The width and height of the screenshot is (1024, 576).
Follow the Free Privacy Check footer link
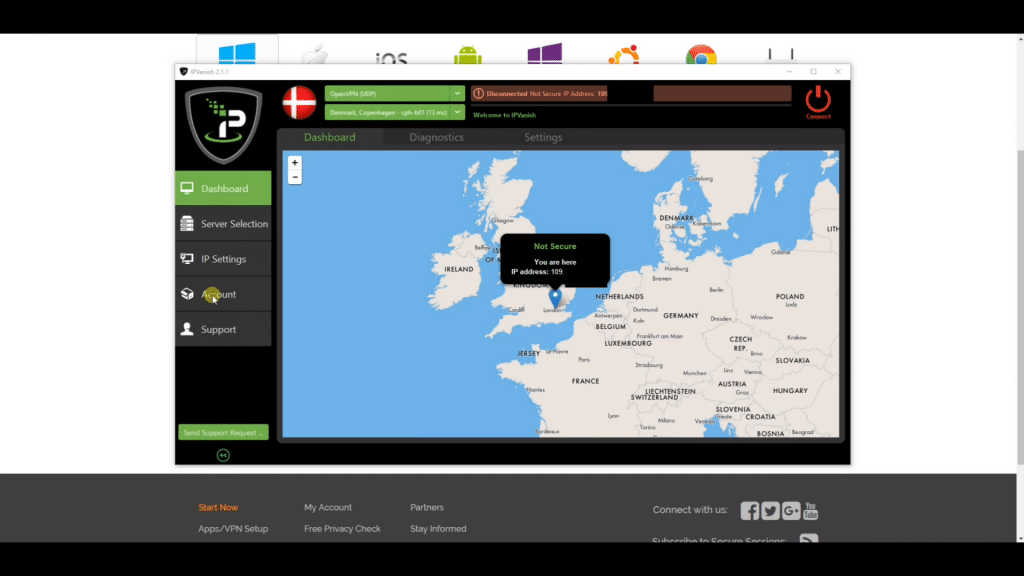point(342,529)
